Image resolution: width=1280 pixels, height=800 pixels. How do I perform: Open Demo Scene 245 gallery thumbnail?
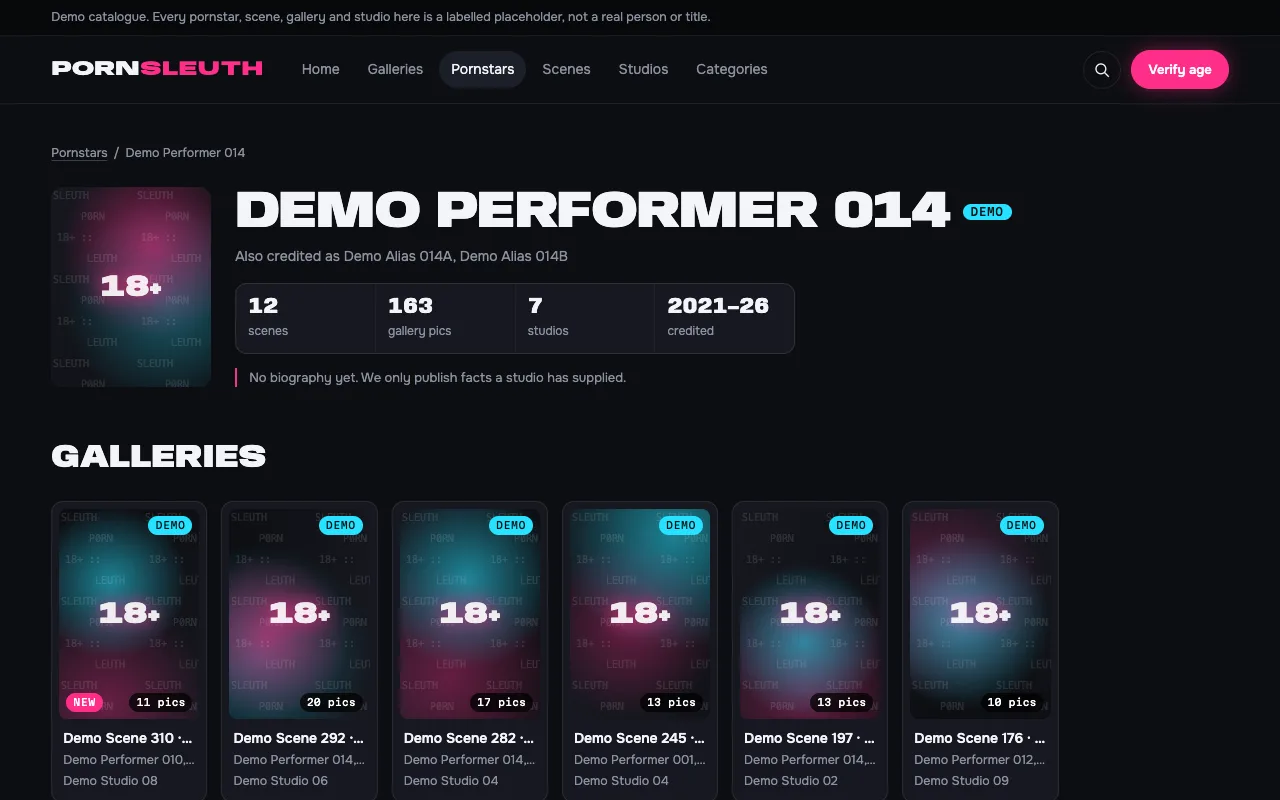[x=640, y=614]
